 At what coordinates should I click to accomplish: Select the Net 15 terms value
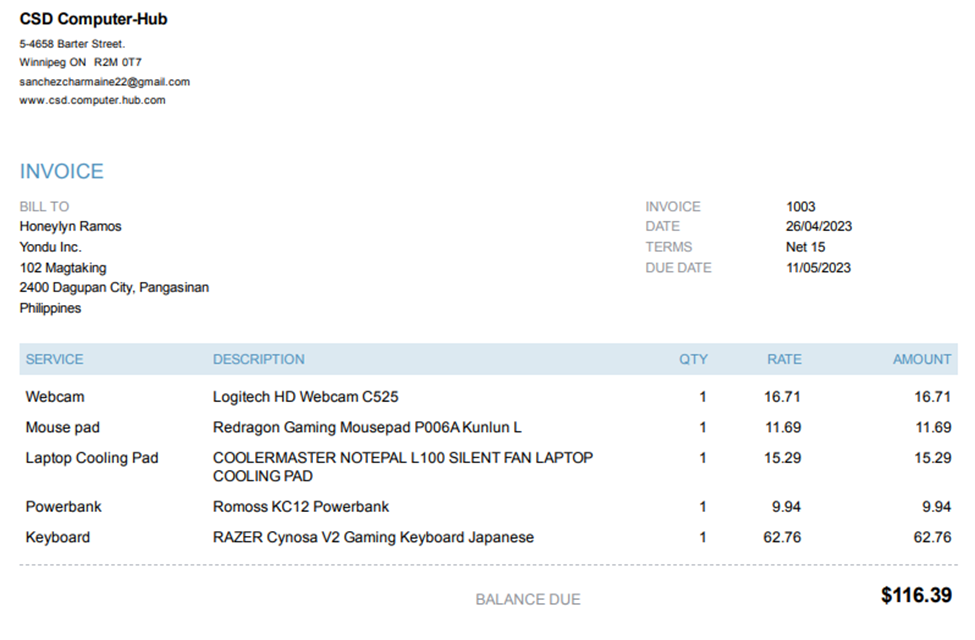[805, 247]
